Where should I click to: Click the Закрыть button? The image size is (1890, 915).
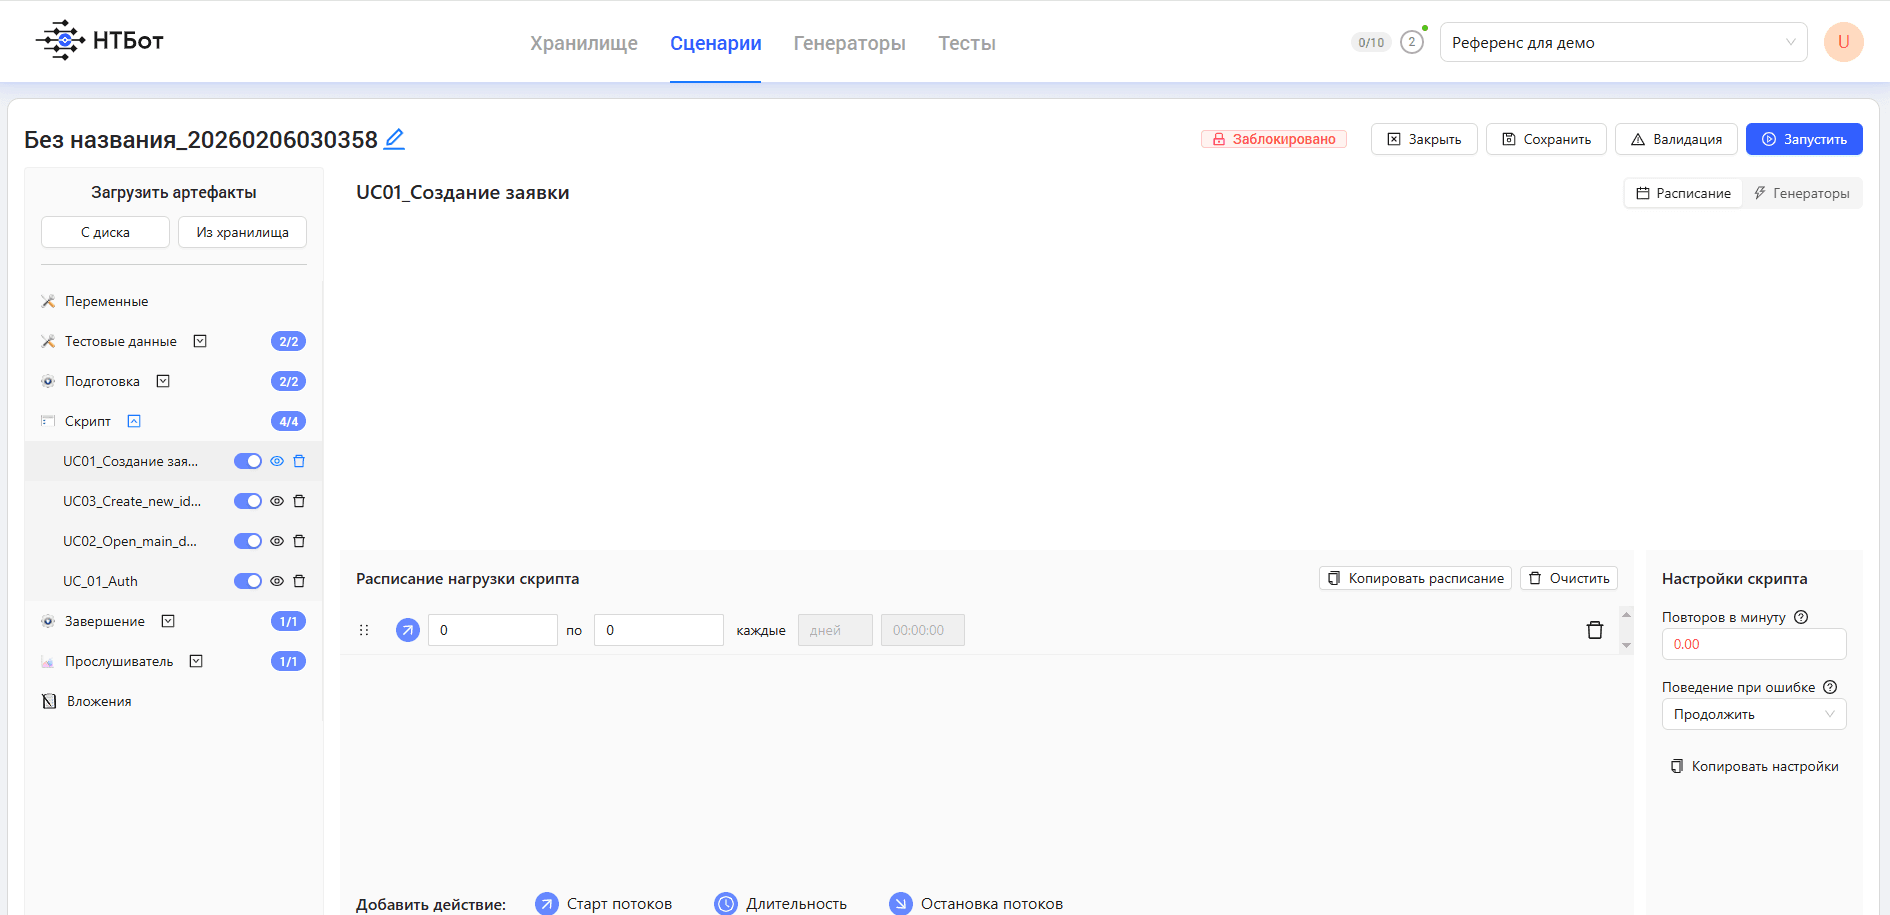click(1424, 139)
